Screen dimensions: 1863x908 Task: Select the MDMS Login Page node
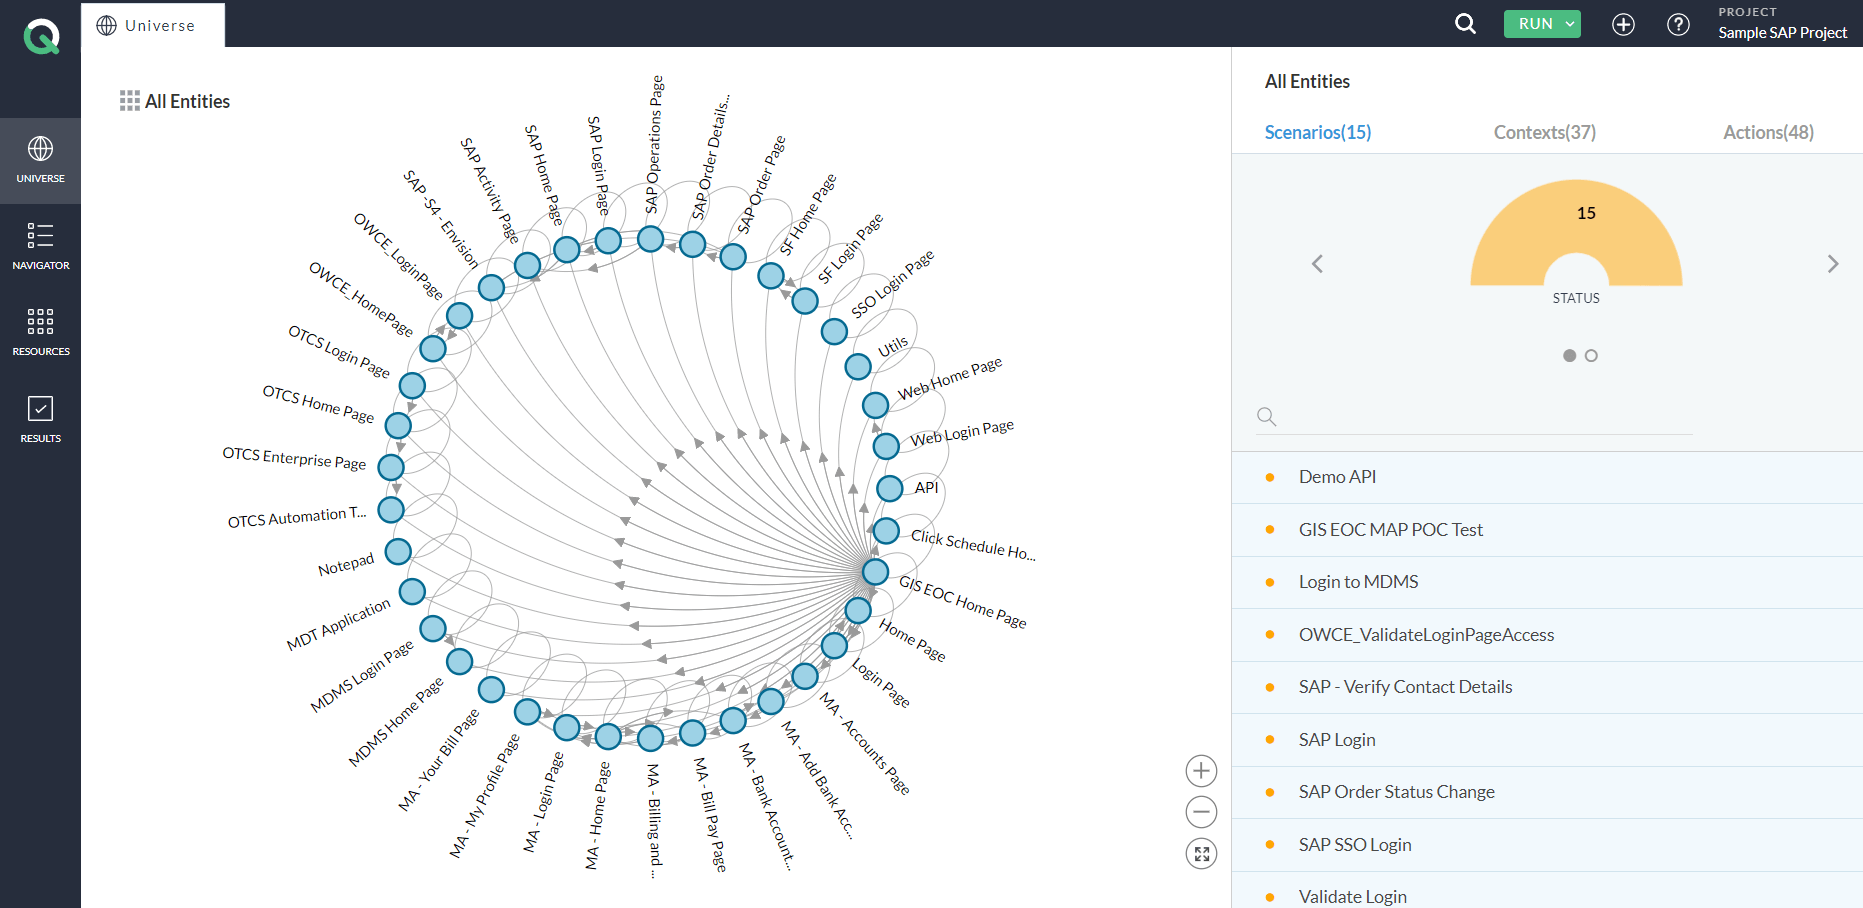click(433, 629)
